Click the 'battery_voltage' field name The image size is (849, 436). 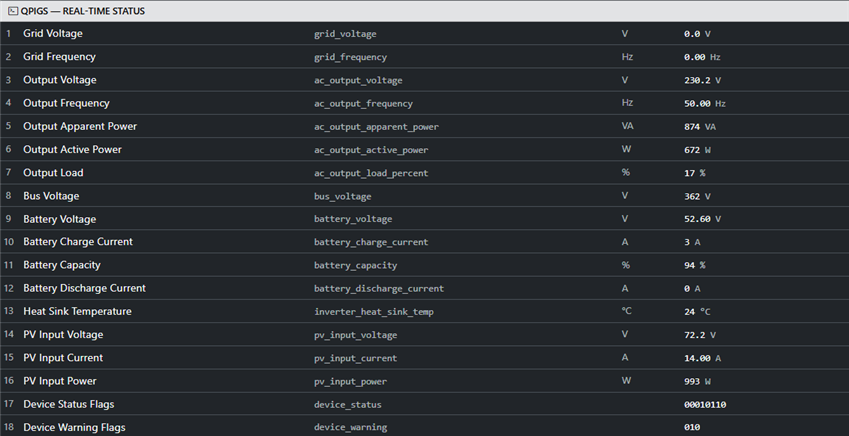(353, 219)
